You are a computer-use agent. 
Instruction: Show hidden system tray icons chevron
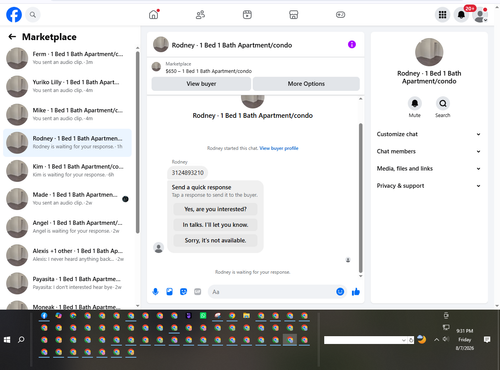click(436, 340)
